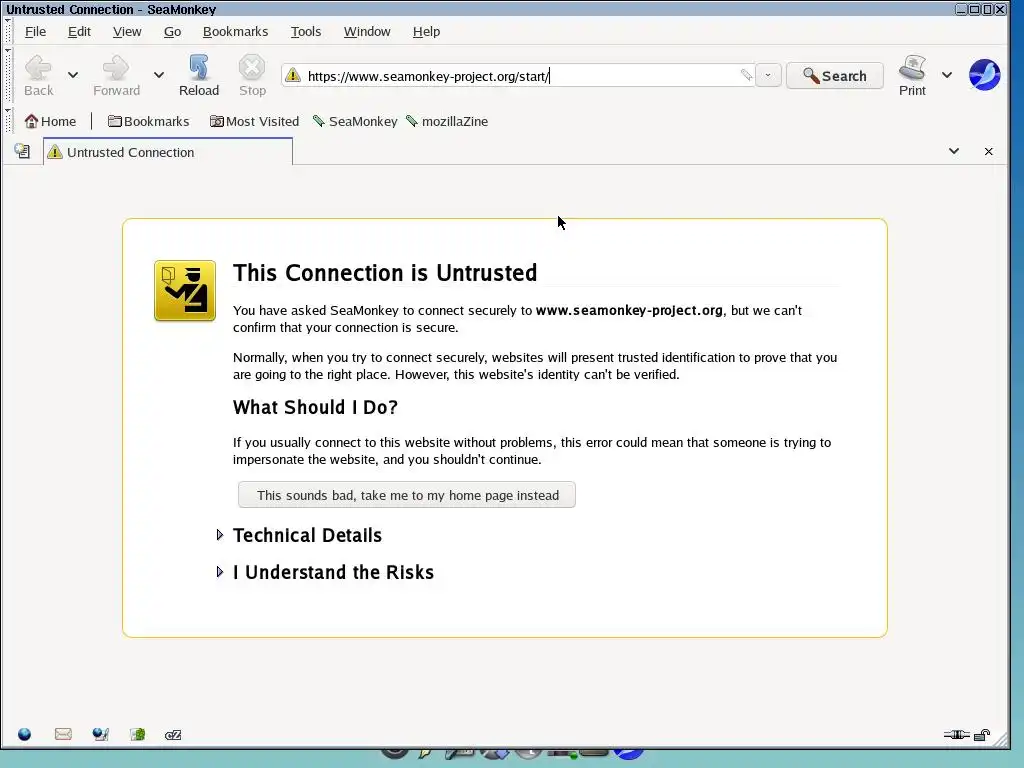Click the bookmark tag icon in URL bar

(x=746, y=75)
